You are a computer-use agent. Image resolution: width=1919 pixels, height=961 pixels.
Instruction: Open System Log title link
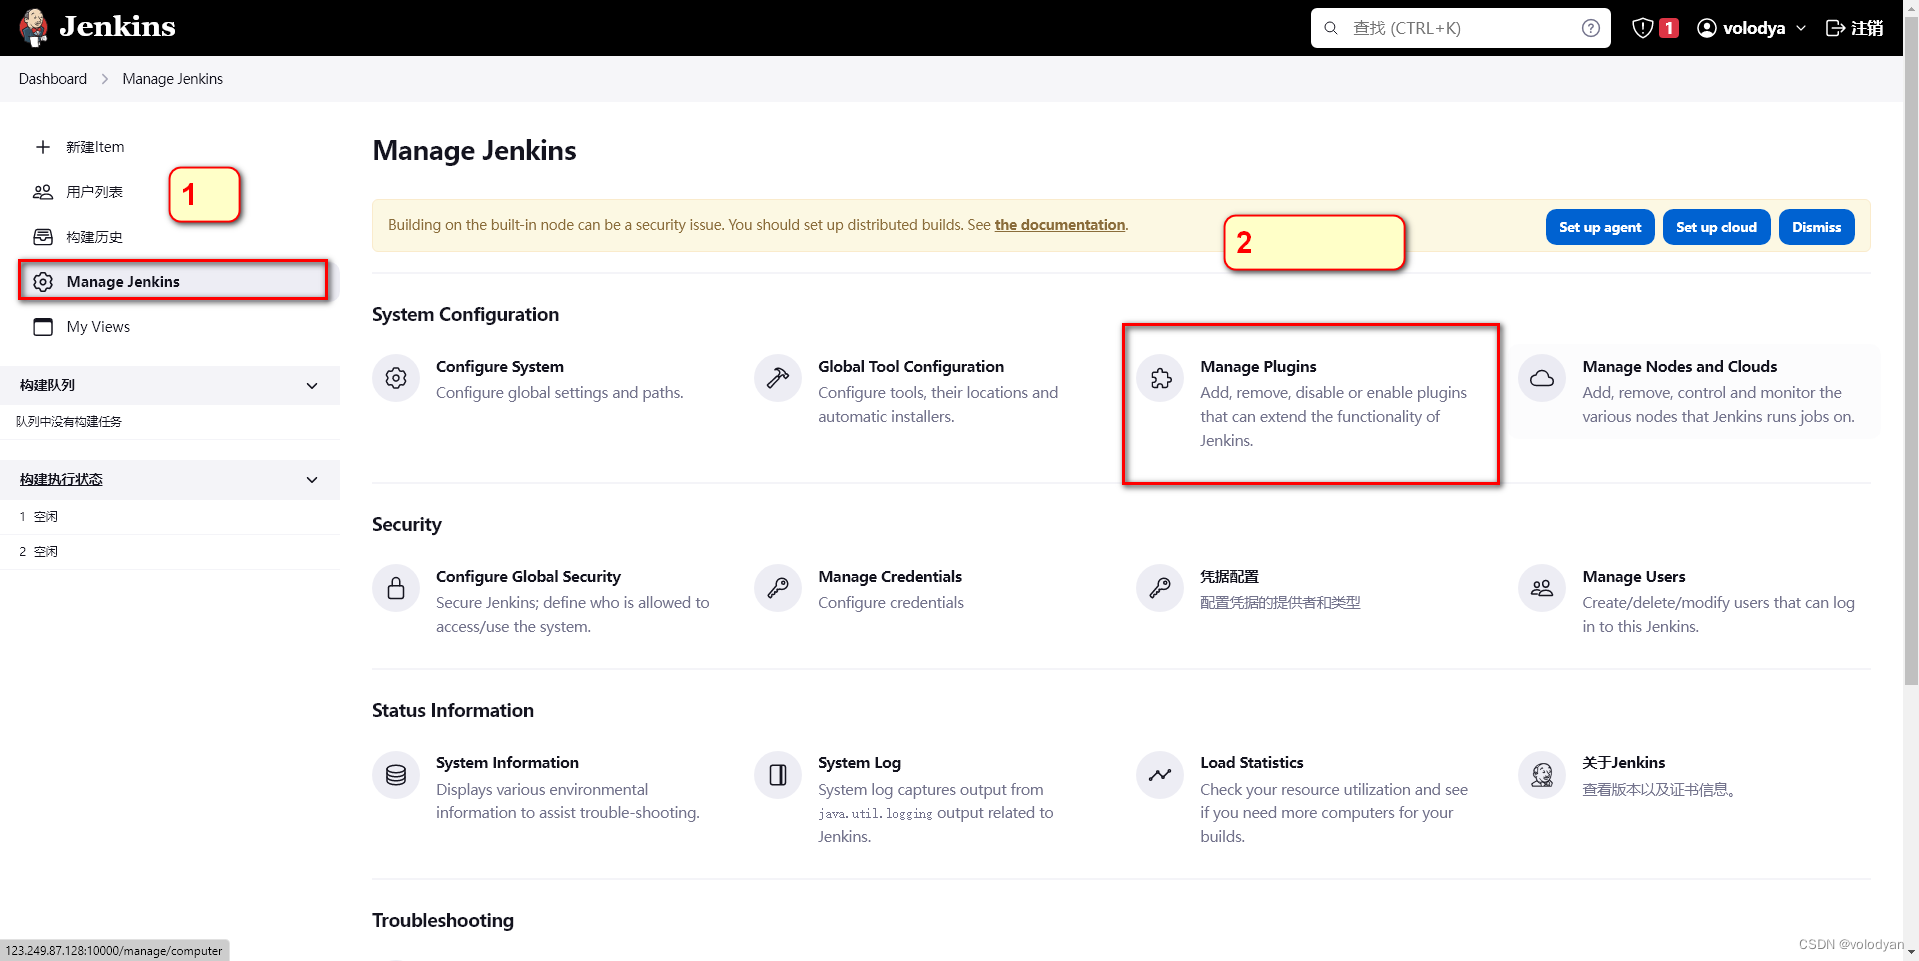coord(859,763)
